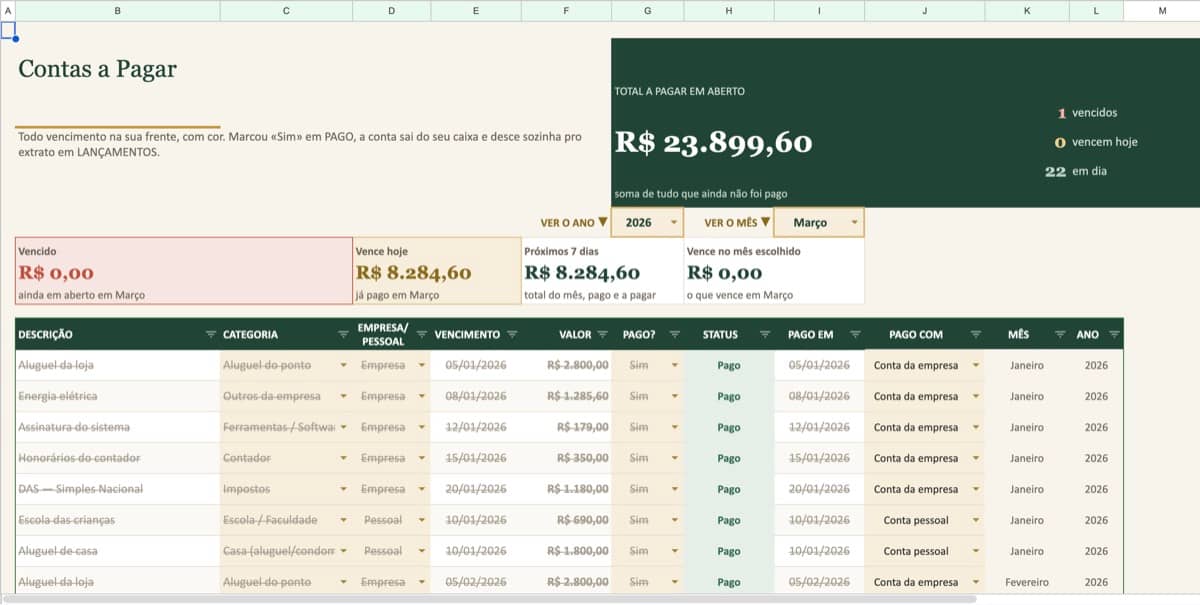Open the PAGO EM column filter icon
The image size is (1200, 605).
[x=855, y=334]
